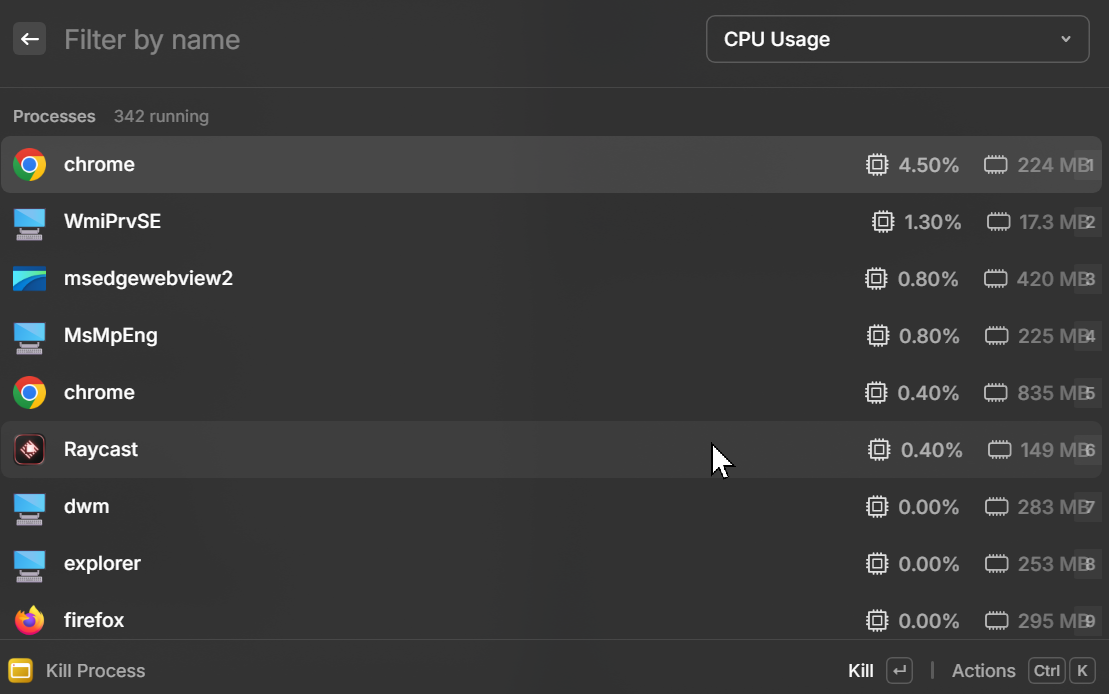Click the Raycast process icon
Screen dimensions: 1109x694
point(29,449)
